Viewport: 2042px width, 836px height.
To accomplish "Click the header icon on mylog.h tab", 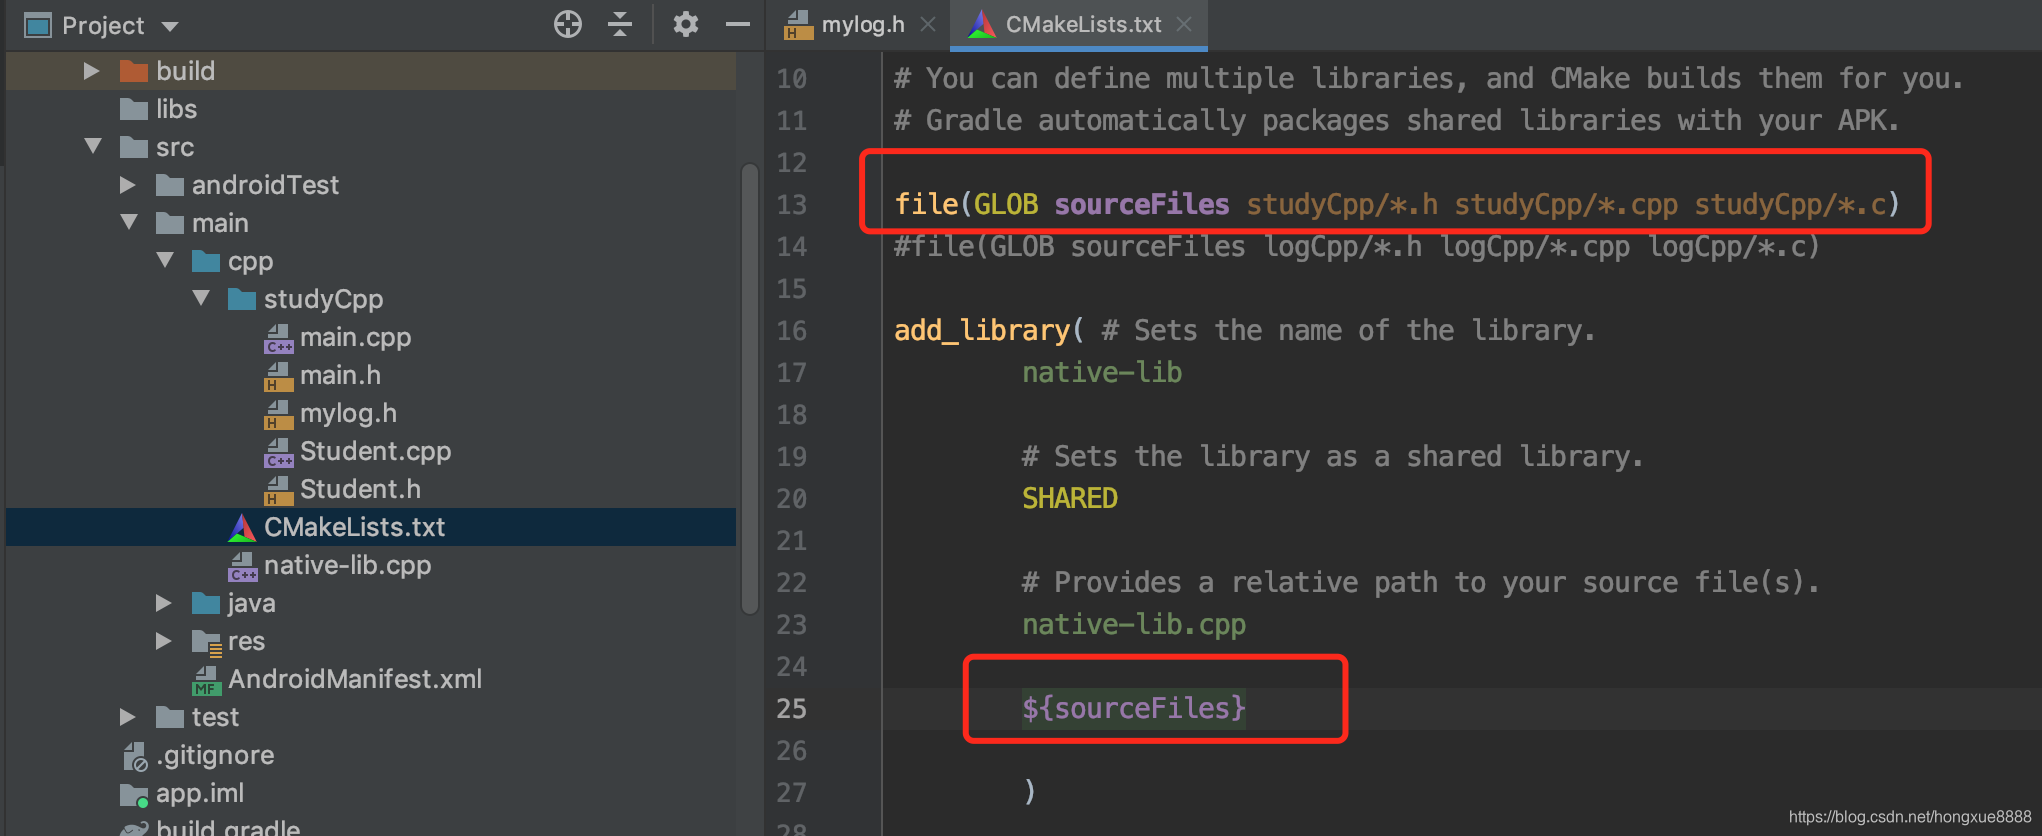I will 798,25.
